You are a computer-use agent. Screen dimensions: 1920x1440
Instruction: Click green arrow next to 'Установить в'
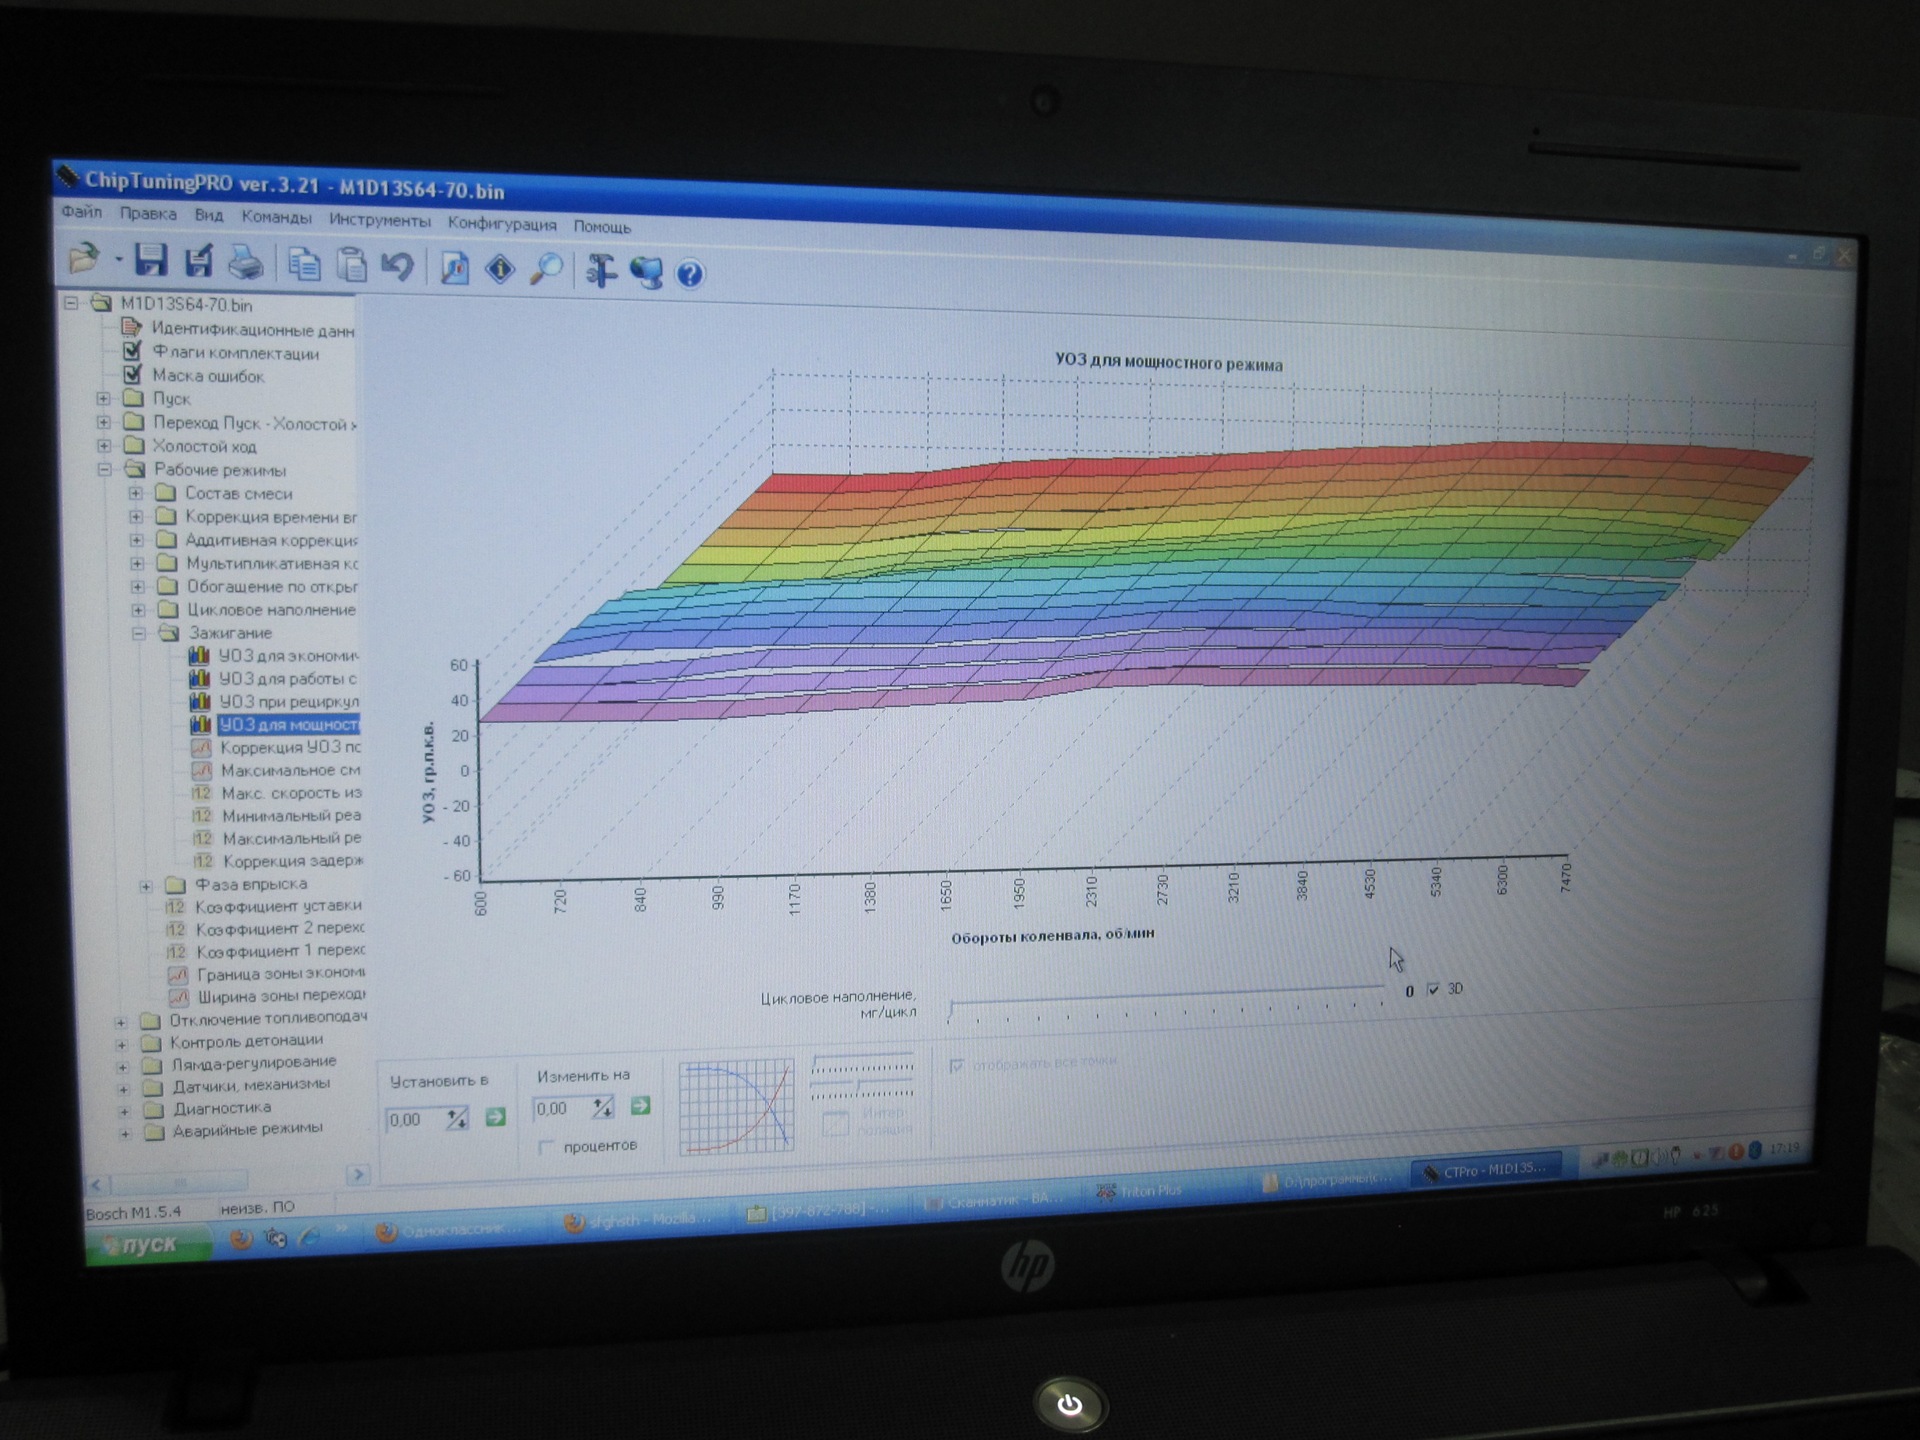pyautogui.click(x=495, y=1117)
